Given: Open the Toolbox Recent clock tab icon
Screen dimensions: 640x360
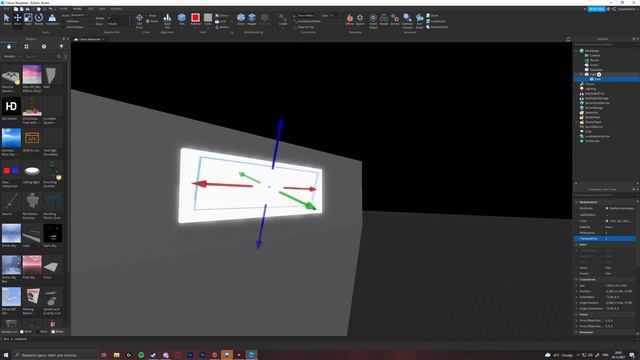Looking at the screenshot, I should click(x=44, y=47).
